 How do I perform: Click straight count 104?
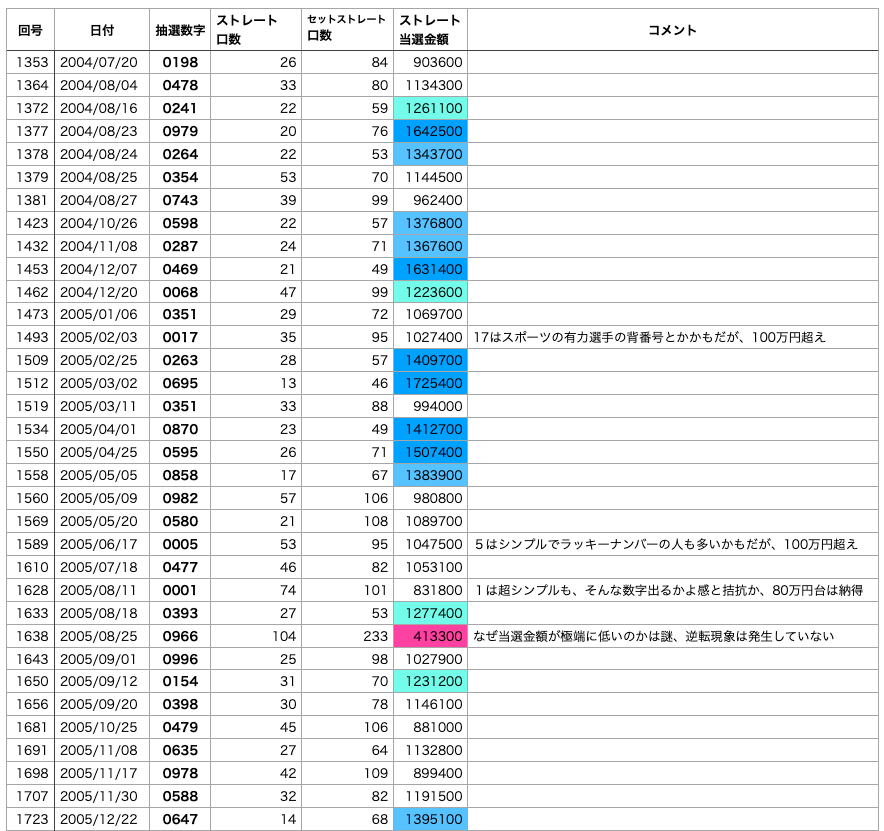(x=256, y=636)
